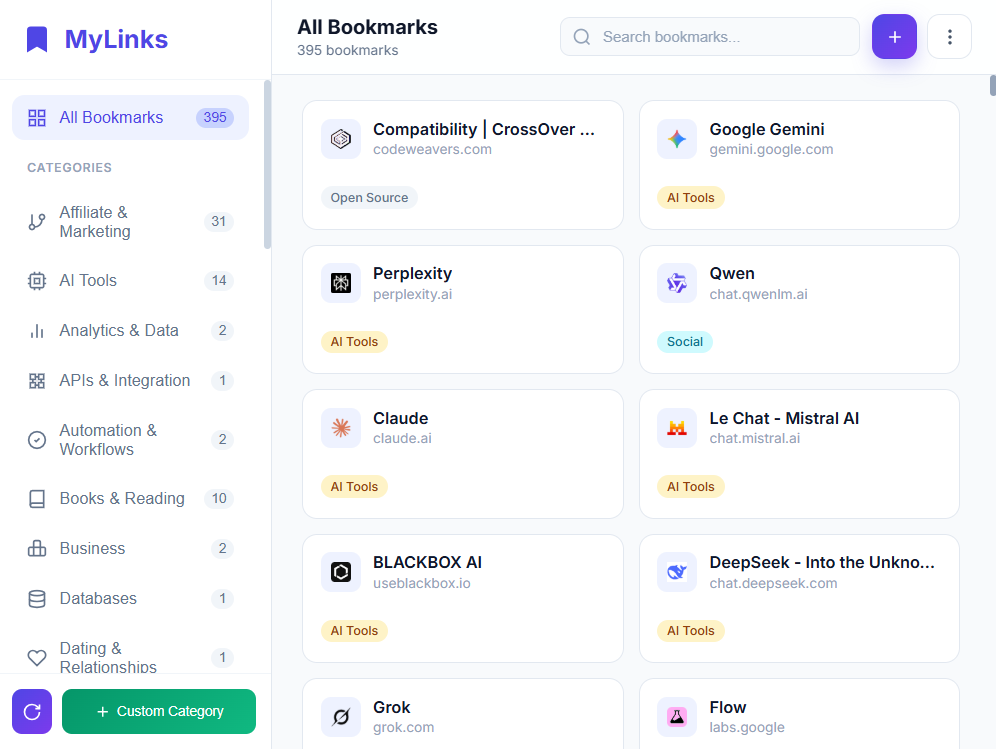
Task: Click the purple + add bookmark button
Action: [894, 36]
